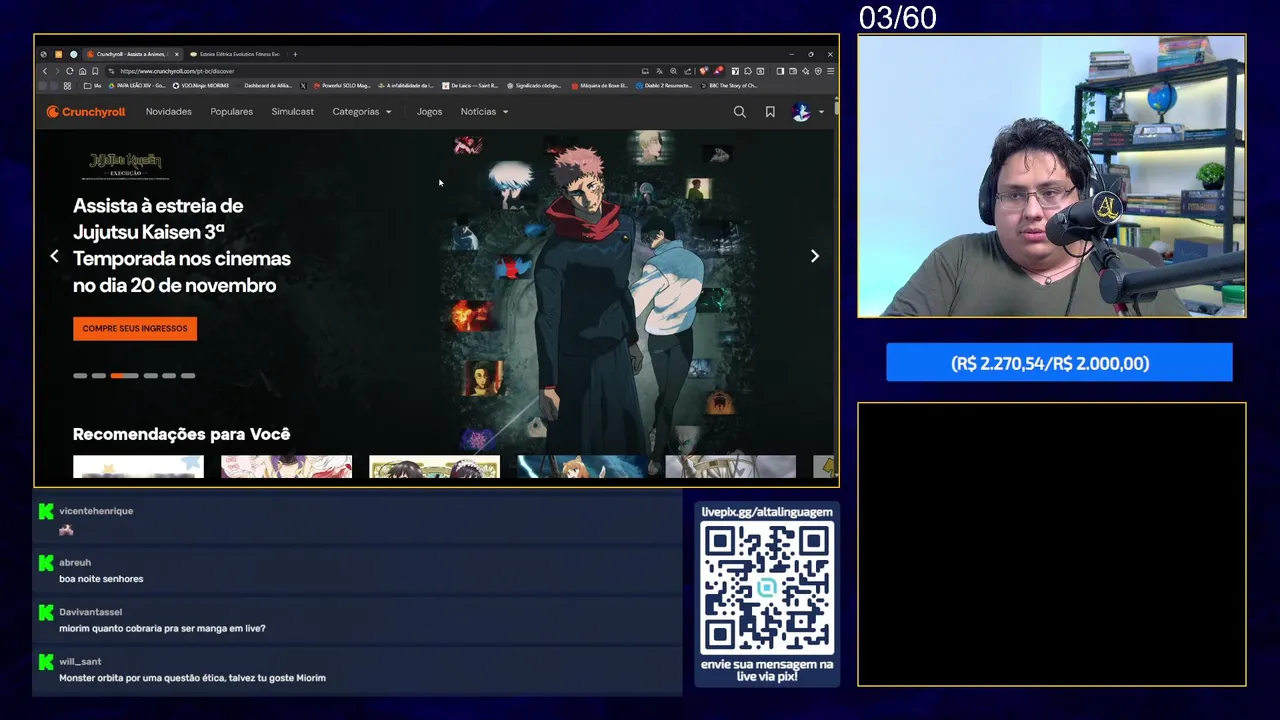Click the R$ 2.270,54/R$ 2.000,00 donation goal bar

[x=1059, y=362]
